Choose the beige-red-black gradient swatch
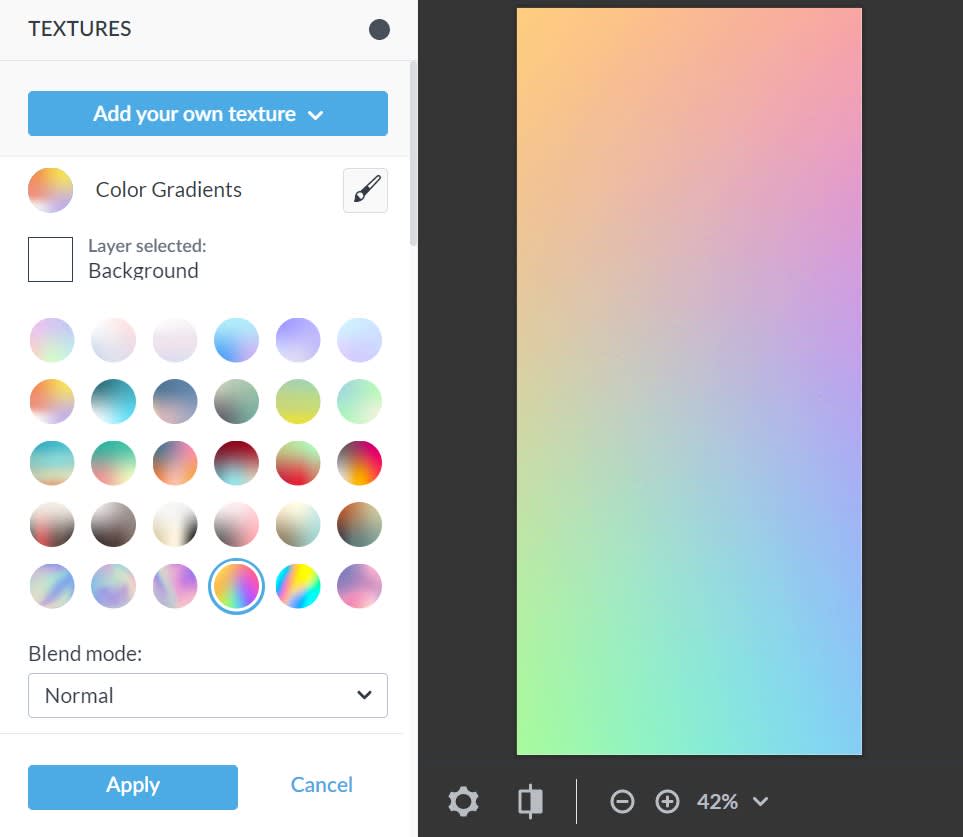This screenshot has height=837, width=963. pos(52,524)
